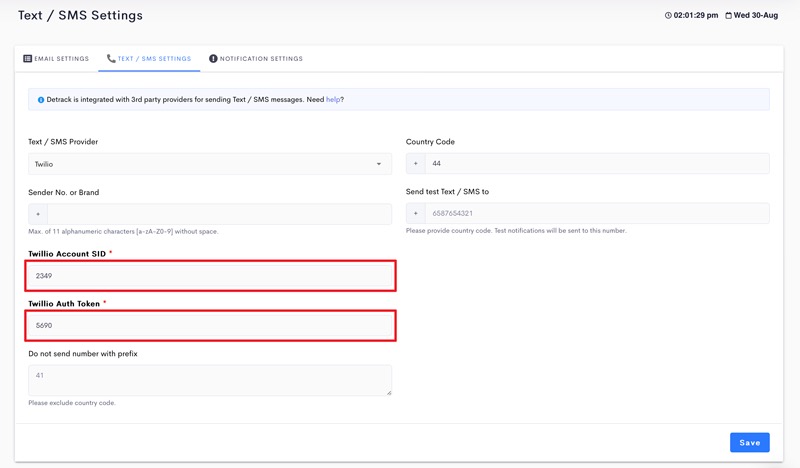Click the Notification Settings exclamation icon
Image resolution: width=800 pixels, height=468 pixels.
213,59
